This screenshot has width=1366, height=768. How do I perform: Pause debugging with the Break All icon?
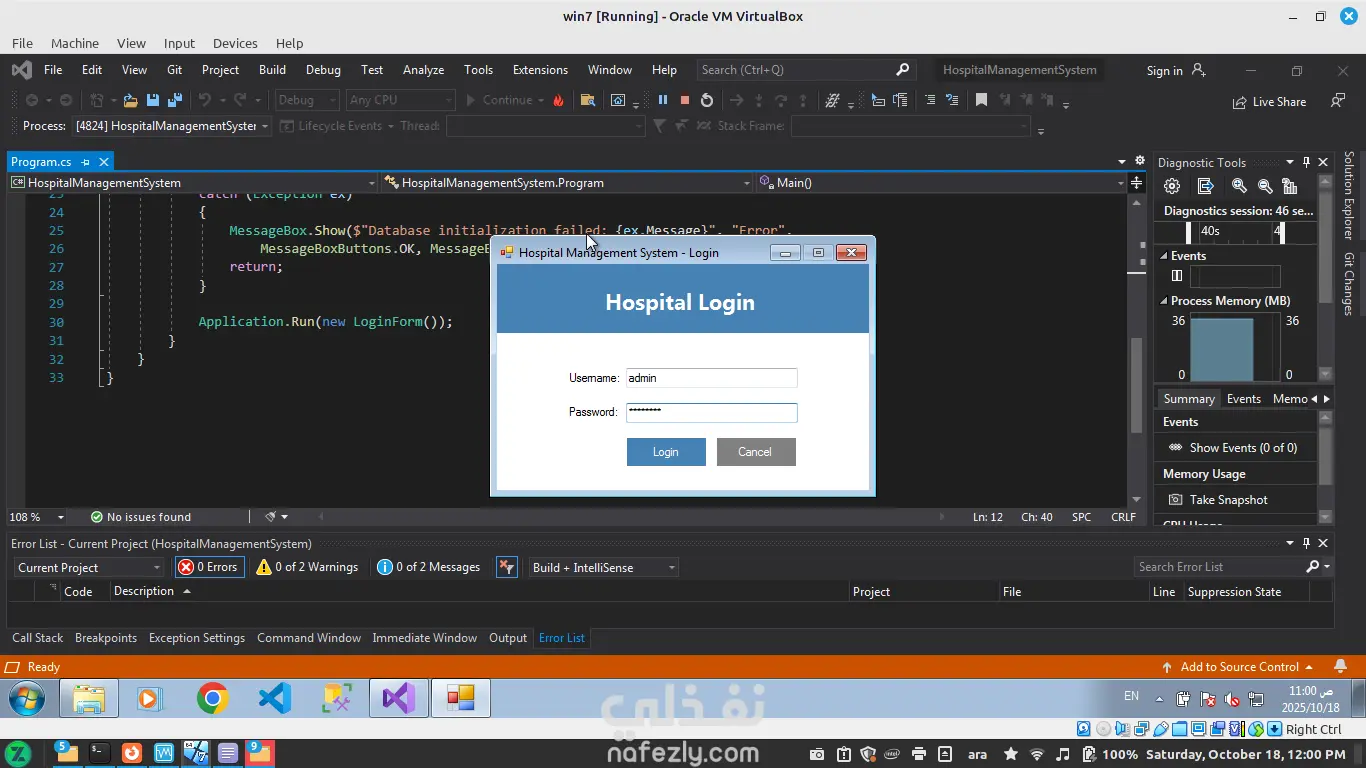point(662,100)
